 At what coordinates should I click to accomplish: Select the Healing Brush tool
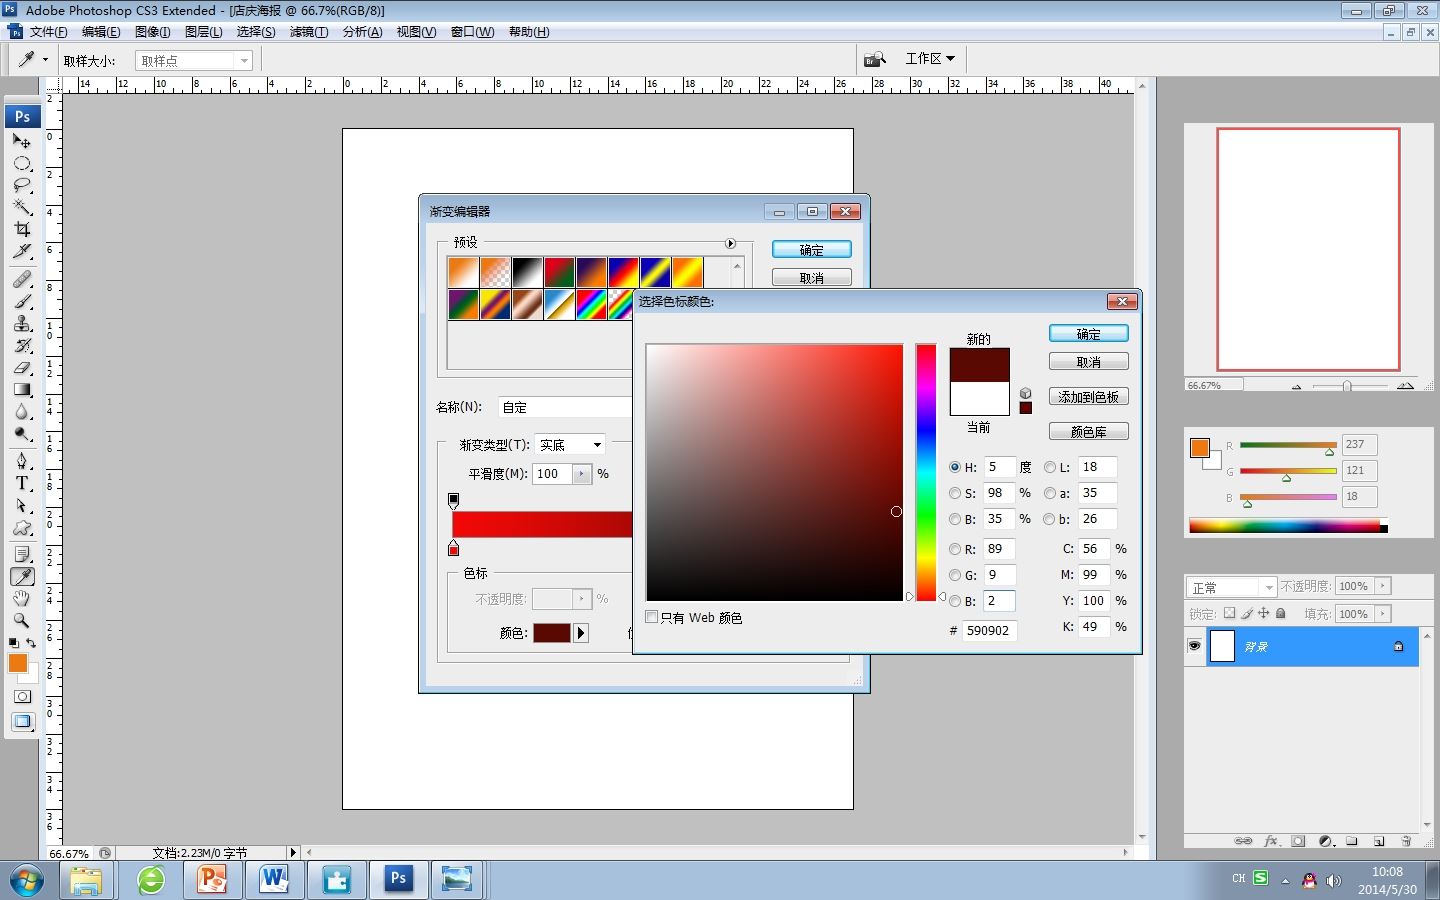[x=22, y=279]
